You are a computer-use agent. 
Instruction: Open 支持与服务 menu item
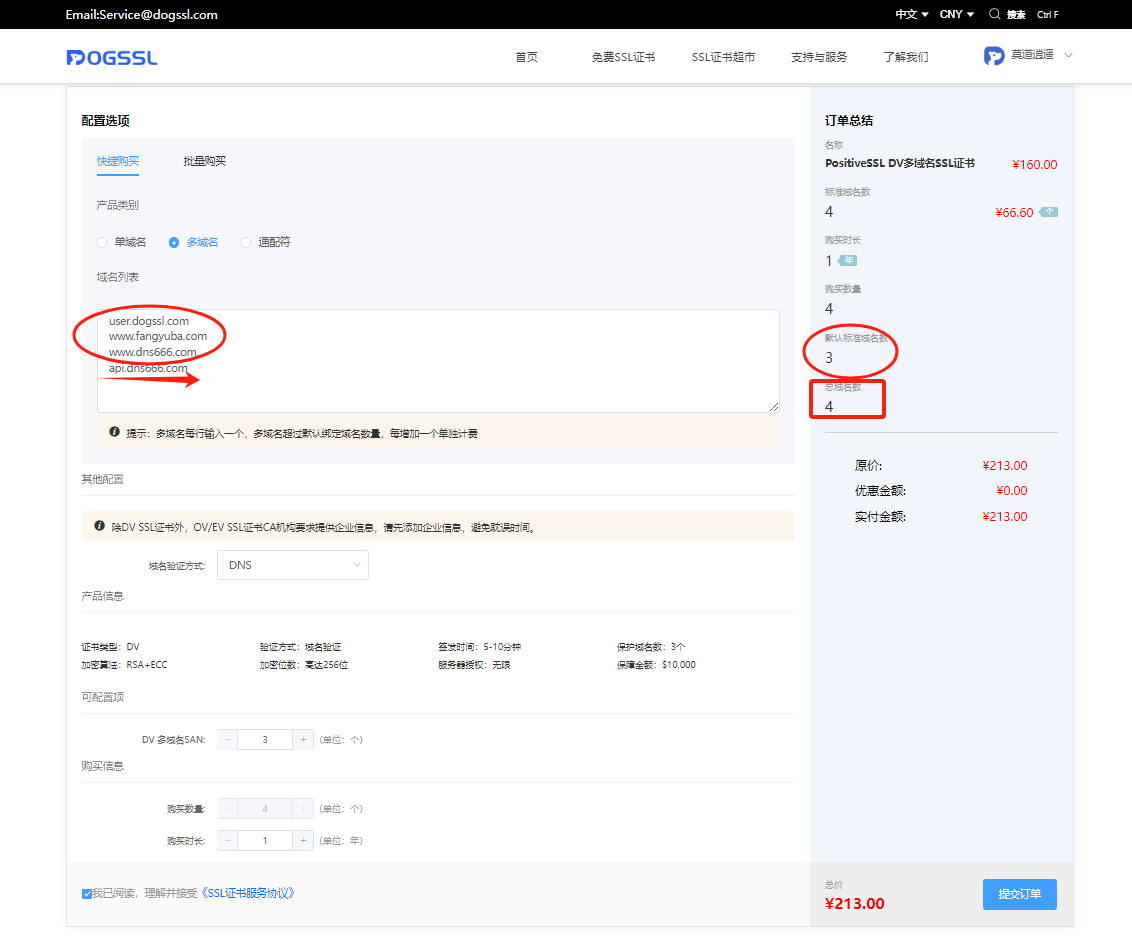click(x=819, y=57)
